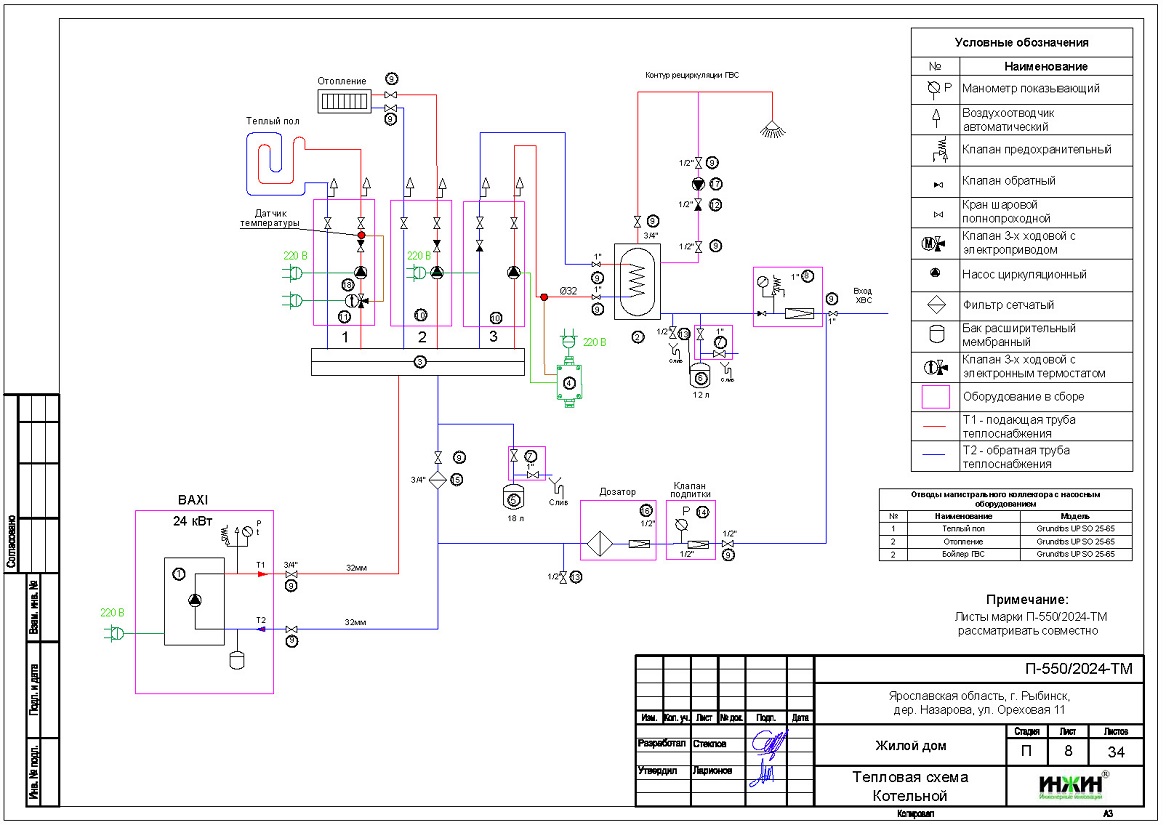Click the Фильтр сетчатый diamond symbol in legend
Screen dimensions: 1166x825
point(935,305)
